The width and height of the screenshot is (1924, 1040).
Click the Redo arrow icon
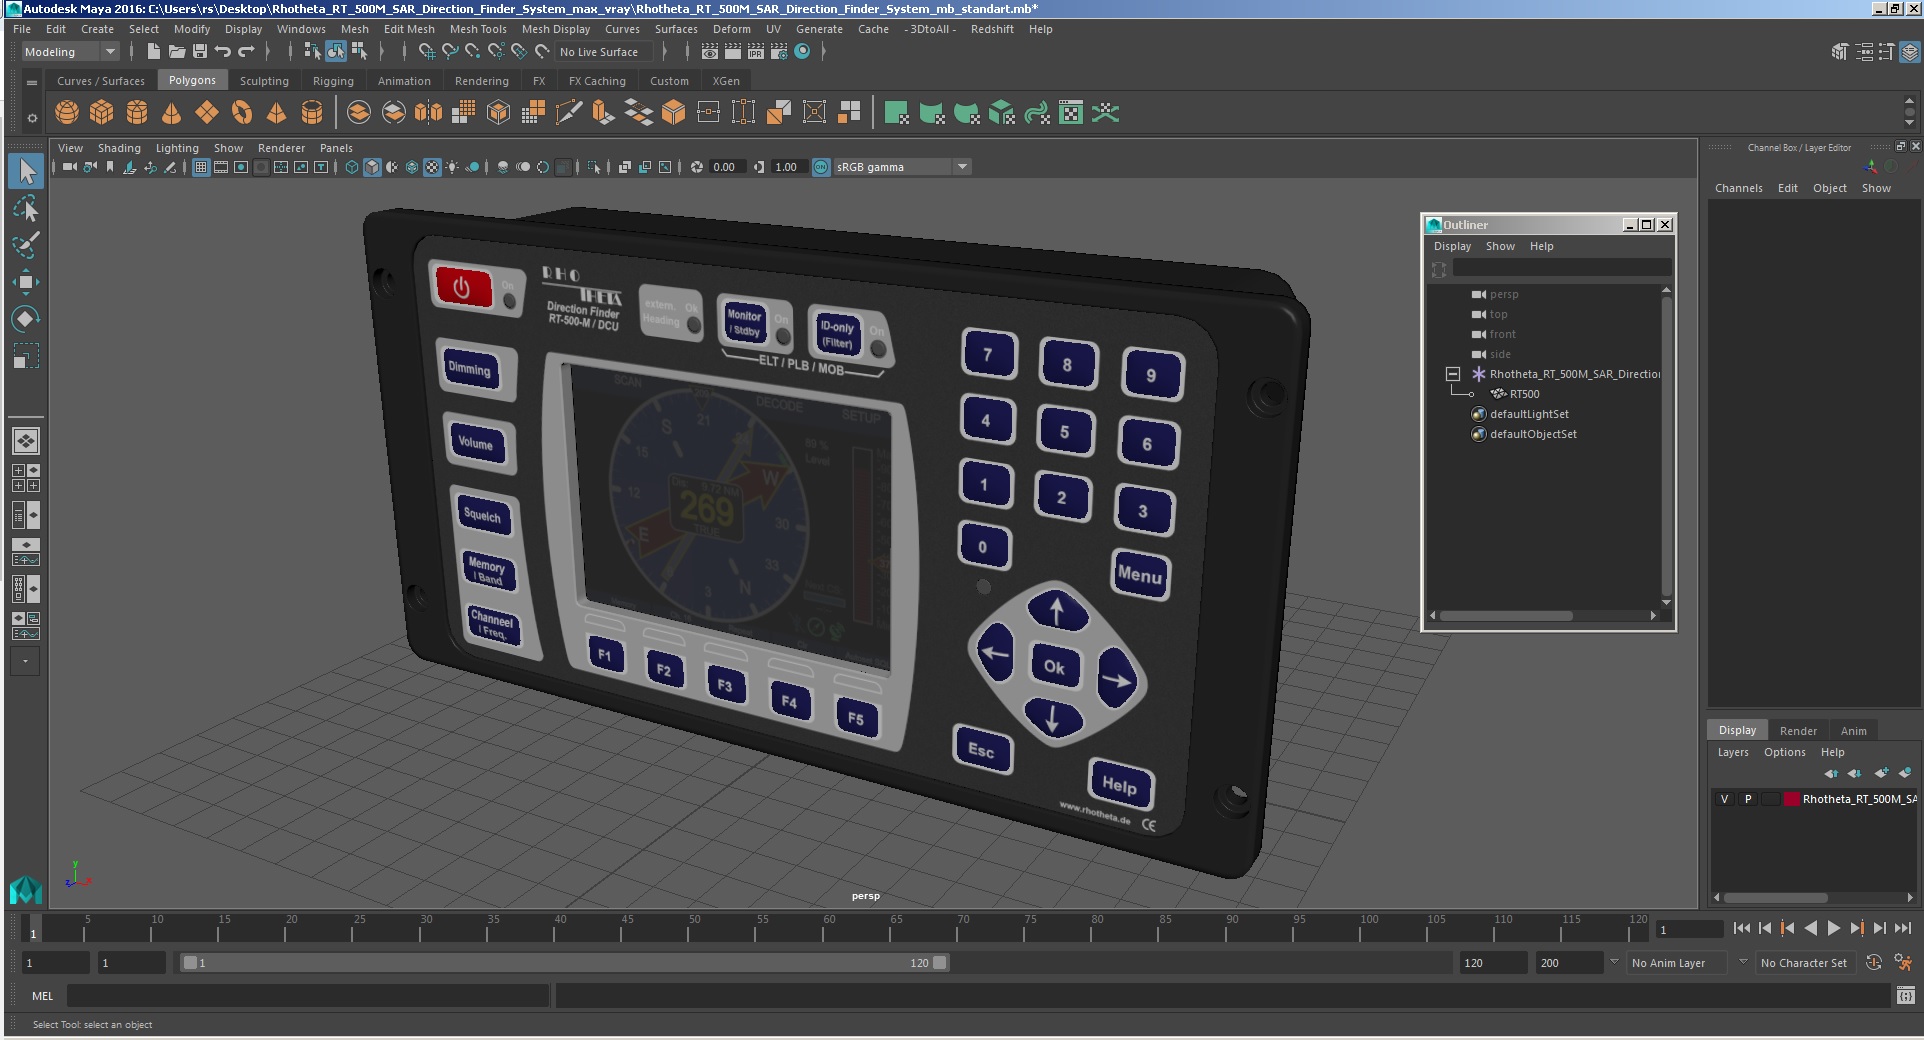tap(246, 51)
